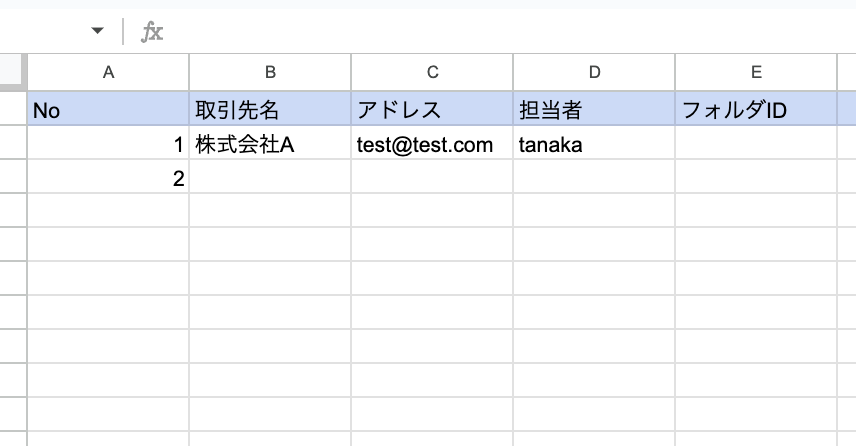This screenshot has width=856, height=446.
Task: Select column E header
Action: [756, 71]
